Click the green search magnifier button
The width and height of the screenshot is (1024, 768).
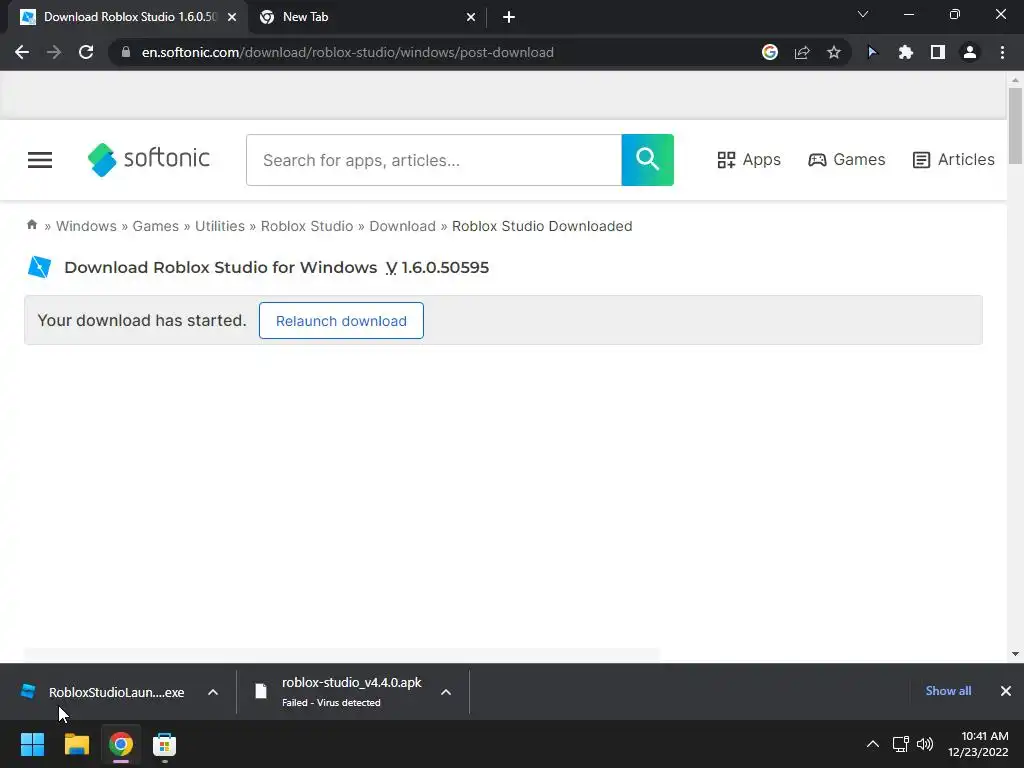pyautogui.click(x=647, y=160)
